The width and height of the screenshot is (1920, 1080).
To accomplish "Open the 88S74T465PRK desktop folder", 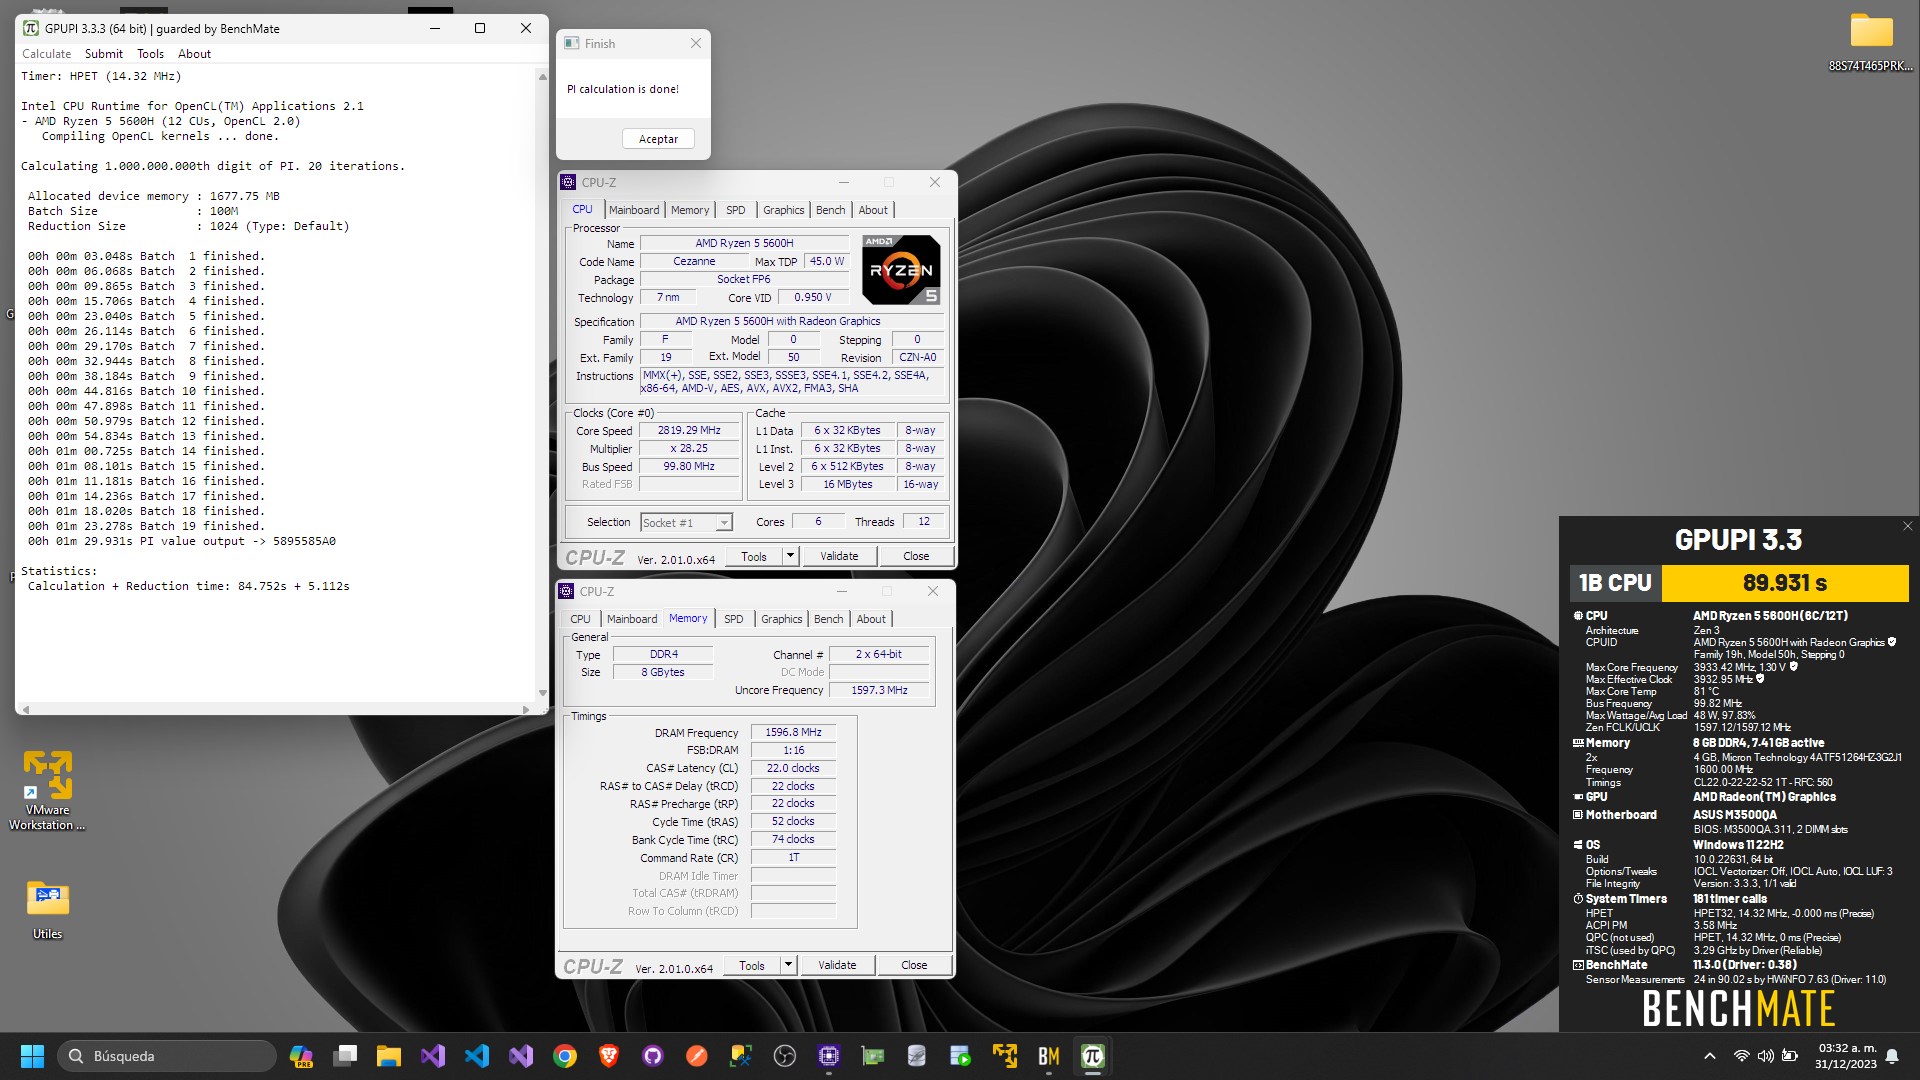I will point(1871,42).
